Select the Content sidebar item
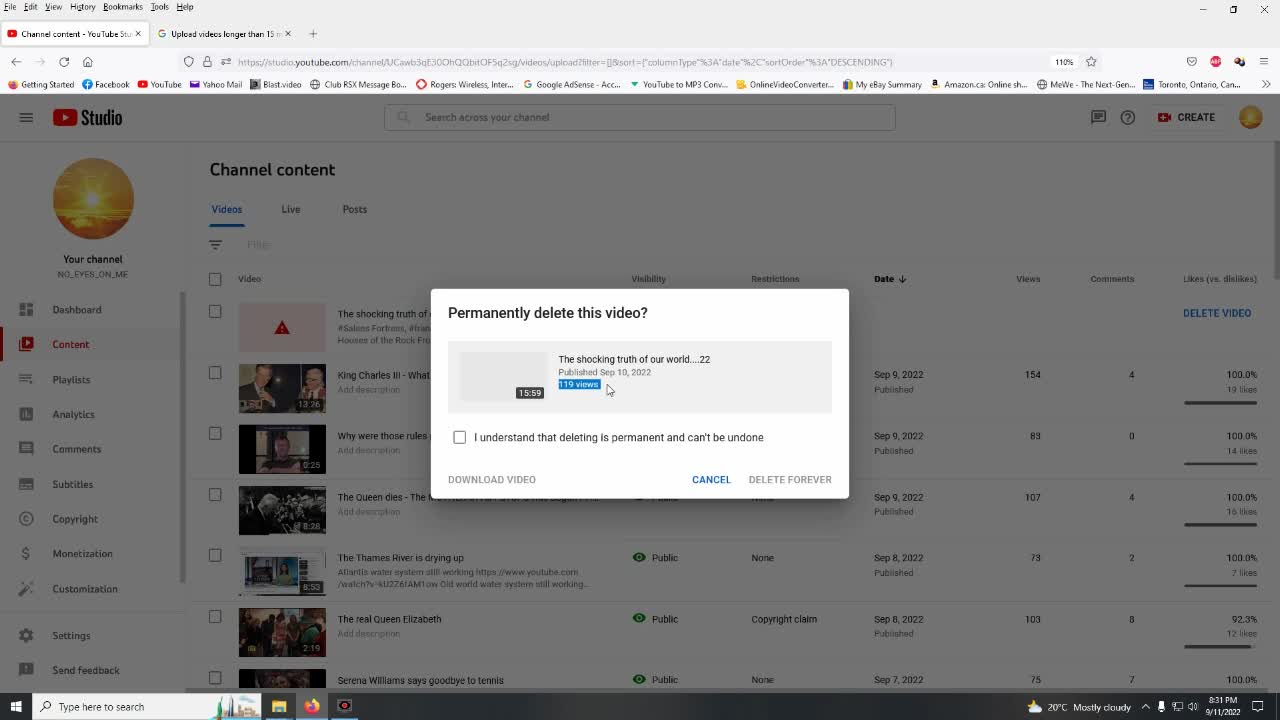The width and height of the screenshot is (1280, 720). (90, 344)
